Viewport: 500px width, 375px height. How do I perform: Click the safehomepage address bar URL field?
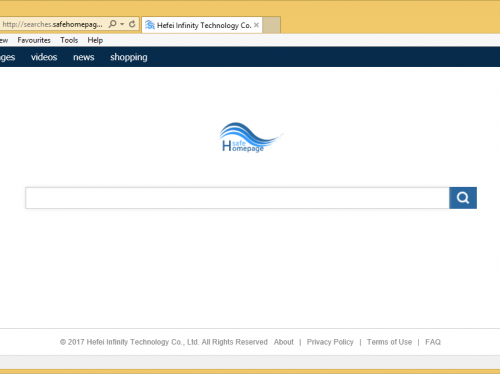click(52, 24)
